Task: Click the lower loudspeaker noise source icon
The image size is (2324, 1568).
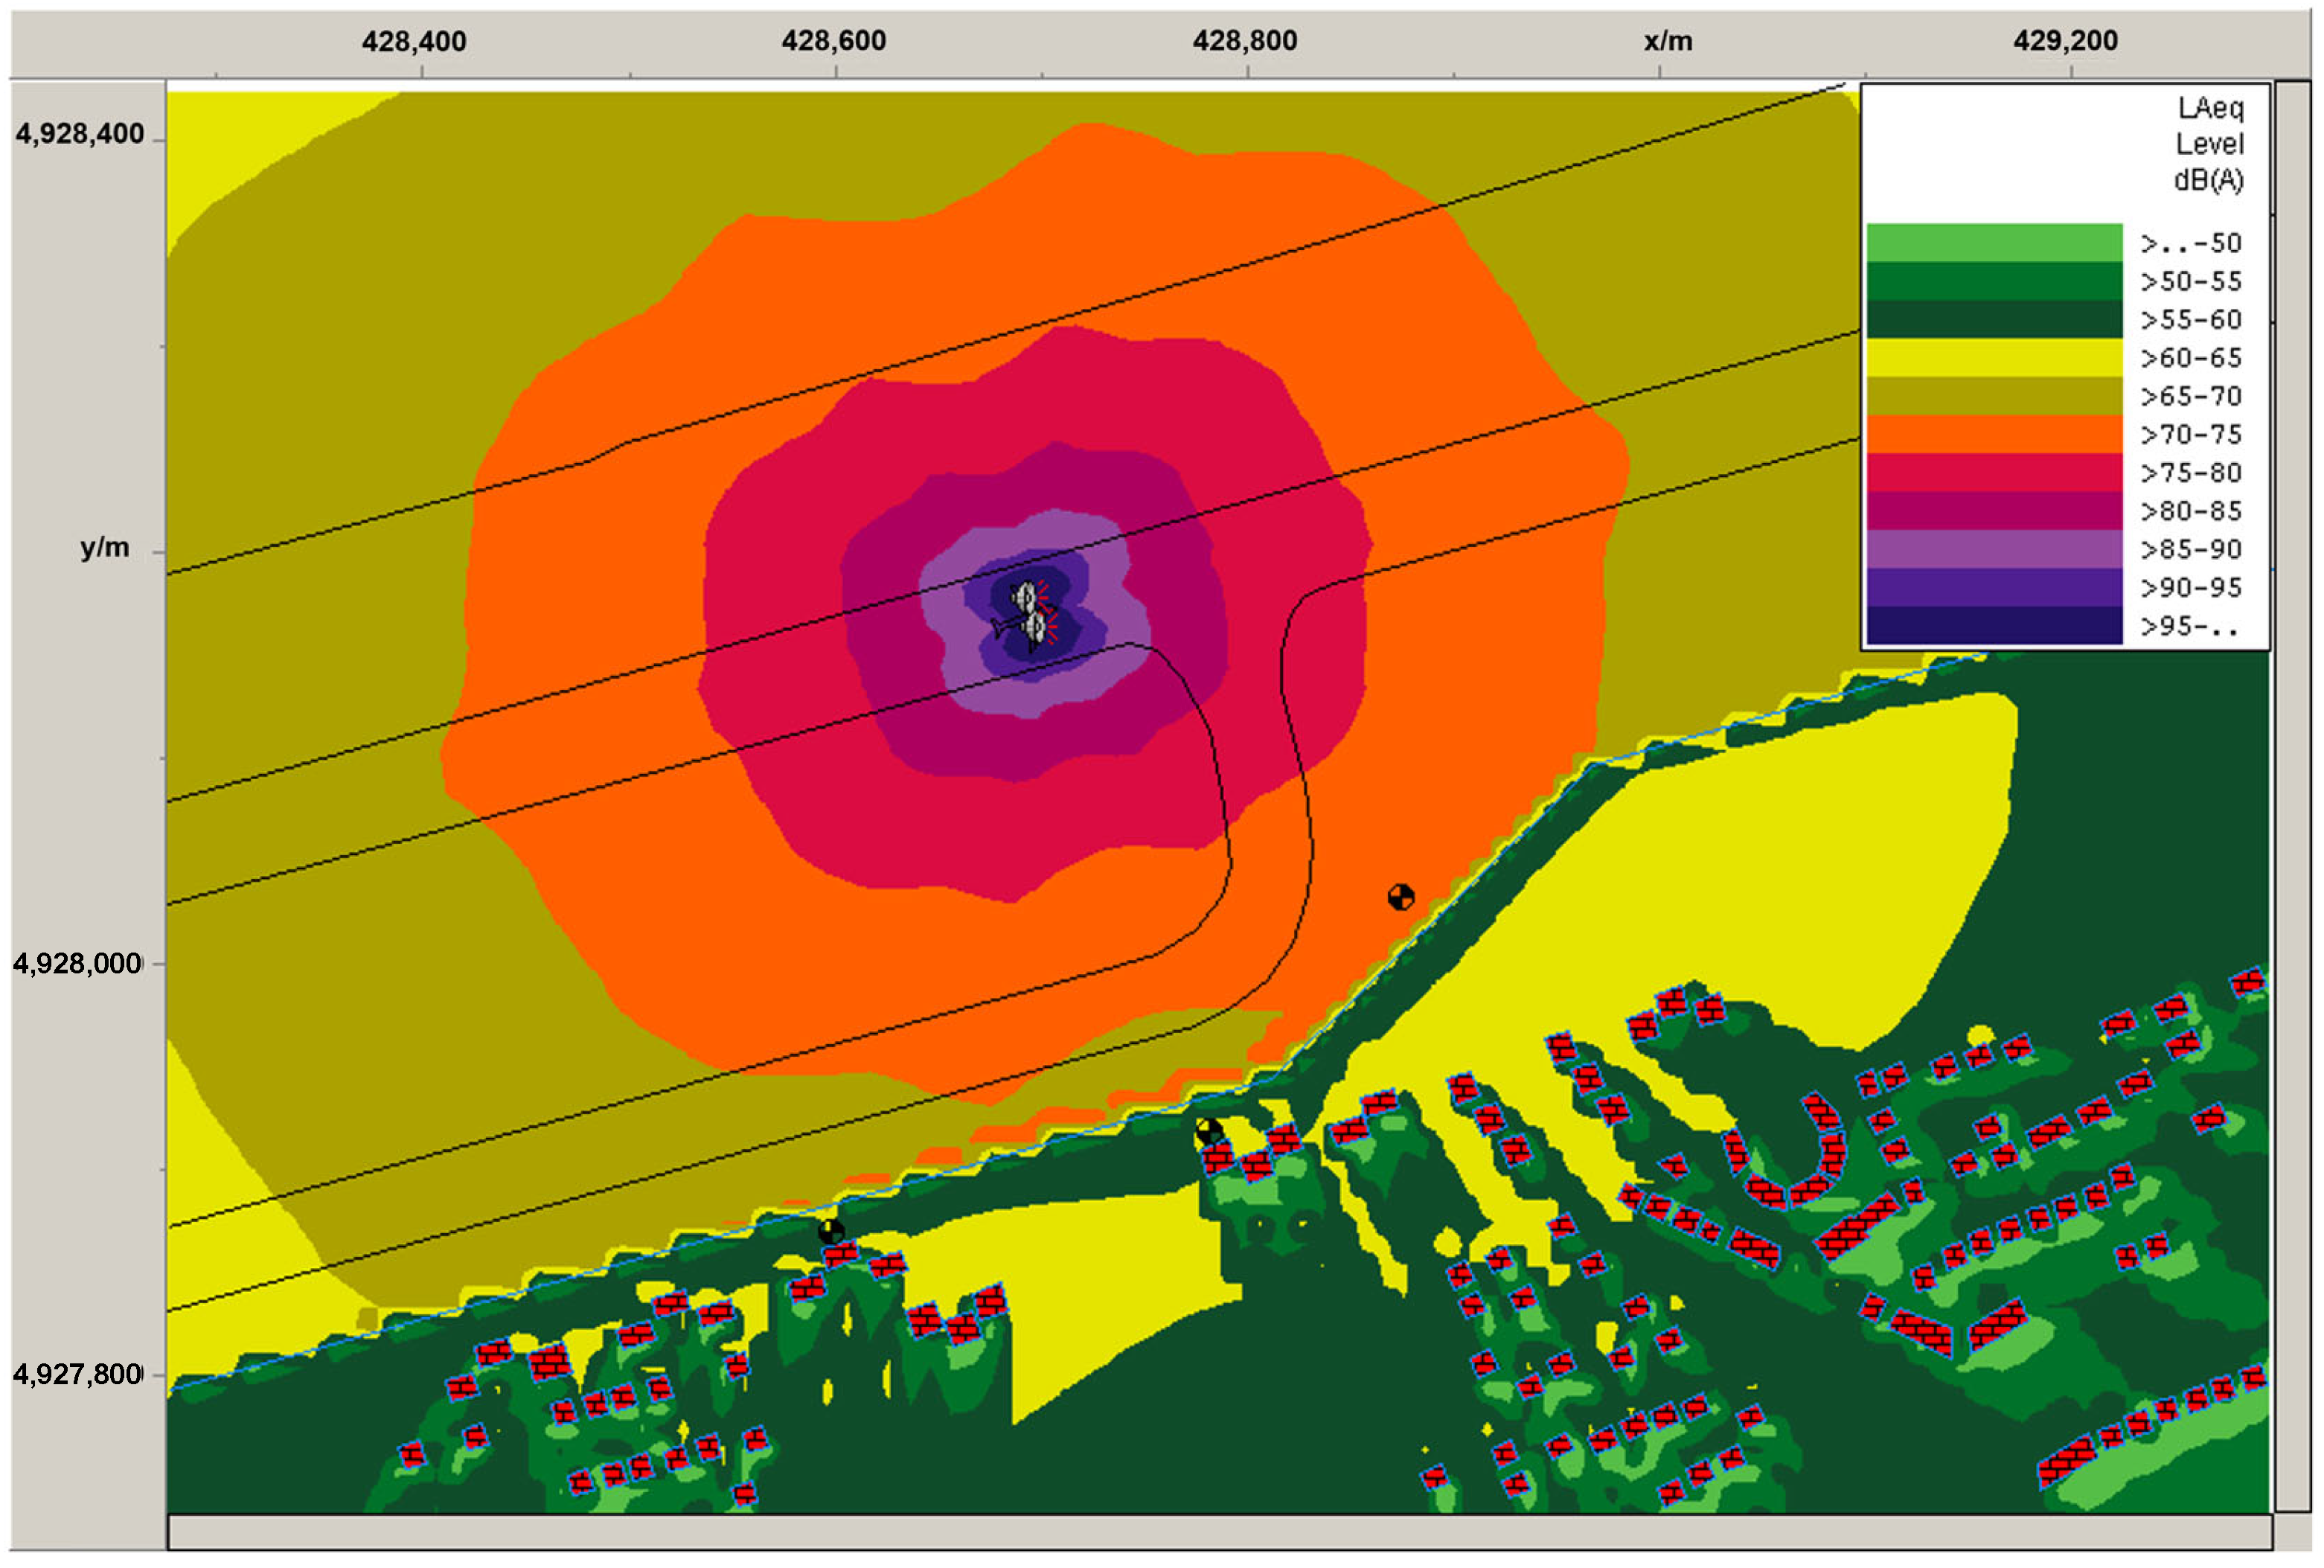Action: point(1035,628)
